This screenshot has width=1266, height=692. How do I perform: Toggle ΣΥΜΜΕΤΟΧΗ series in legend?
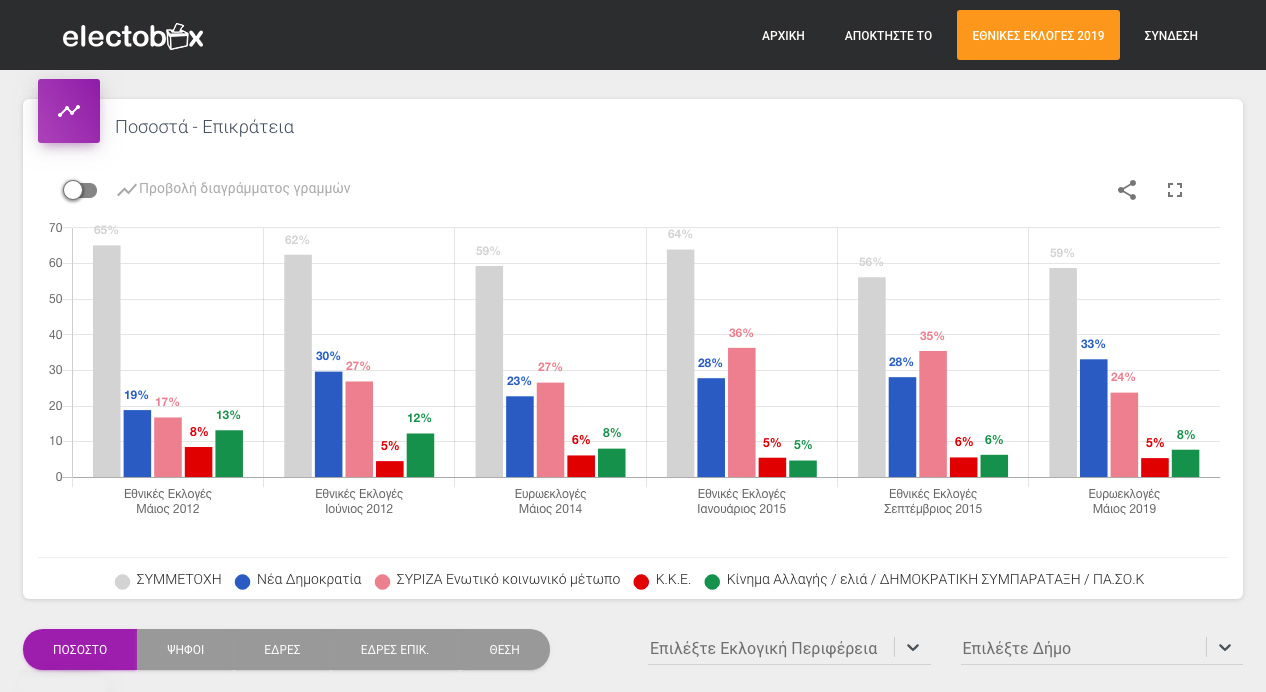[169, 580]
